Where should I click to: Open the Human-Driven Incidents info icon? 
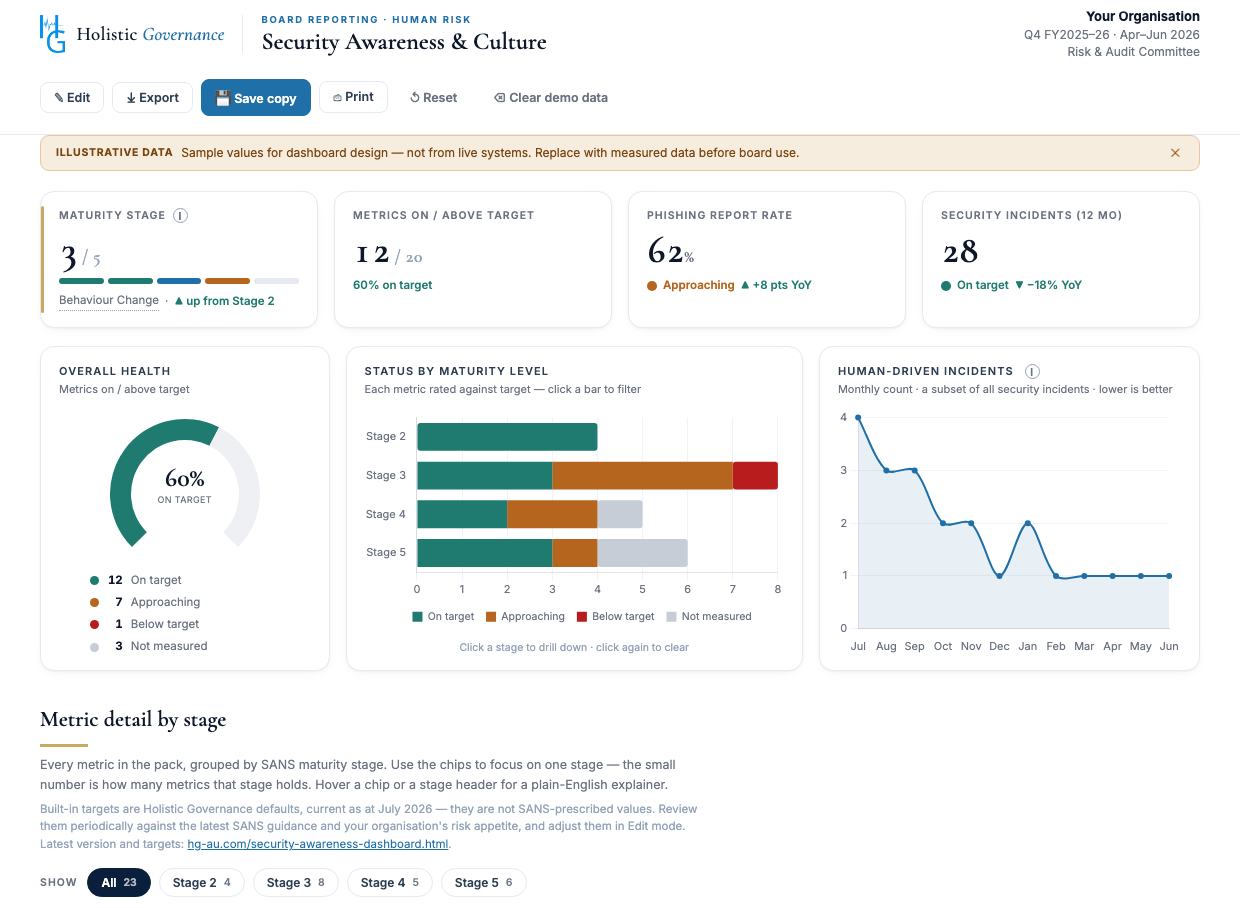pyautogui.click(x=1032, y=371)
